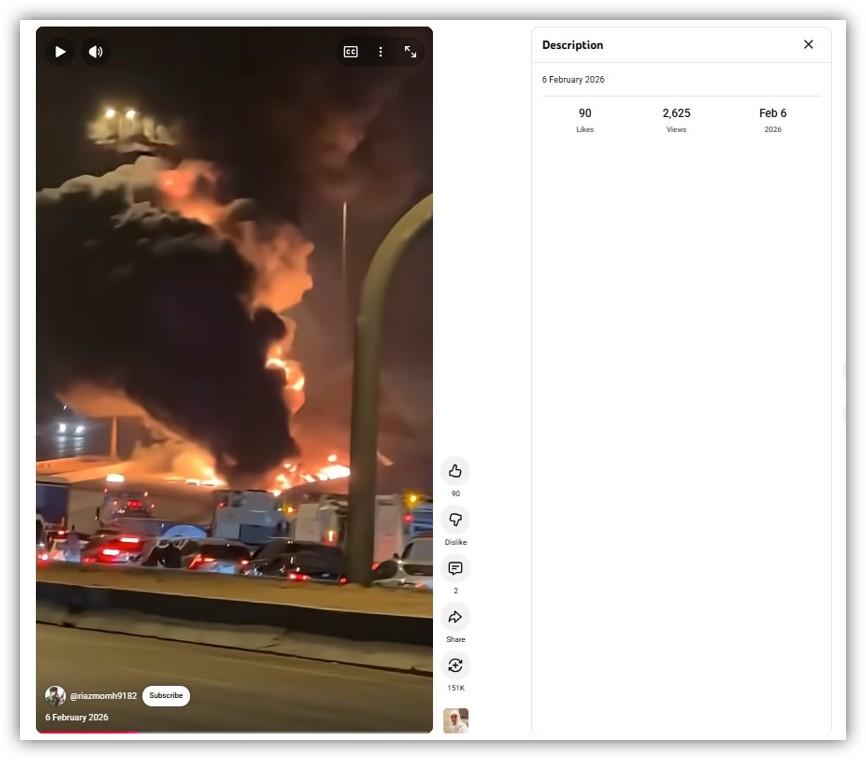
Task: Share the video using the arrow icon
Action: (455, 617)
